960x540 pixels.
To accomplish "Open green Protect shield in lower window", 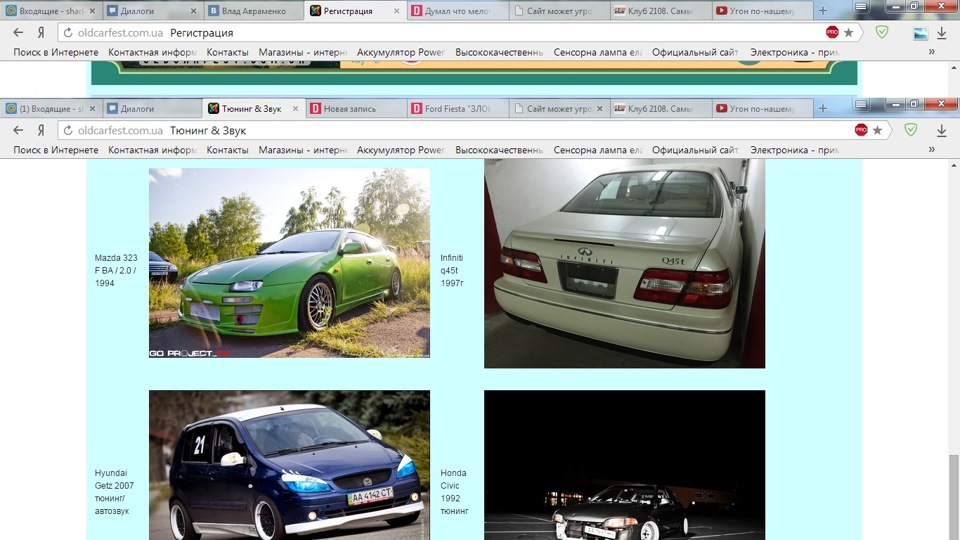I will [911, 129].
